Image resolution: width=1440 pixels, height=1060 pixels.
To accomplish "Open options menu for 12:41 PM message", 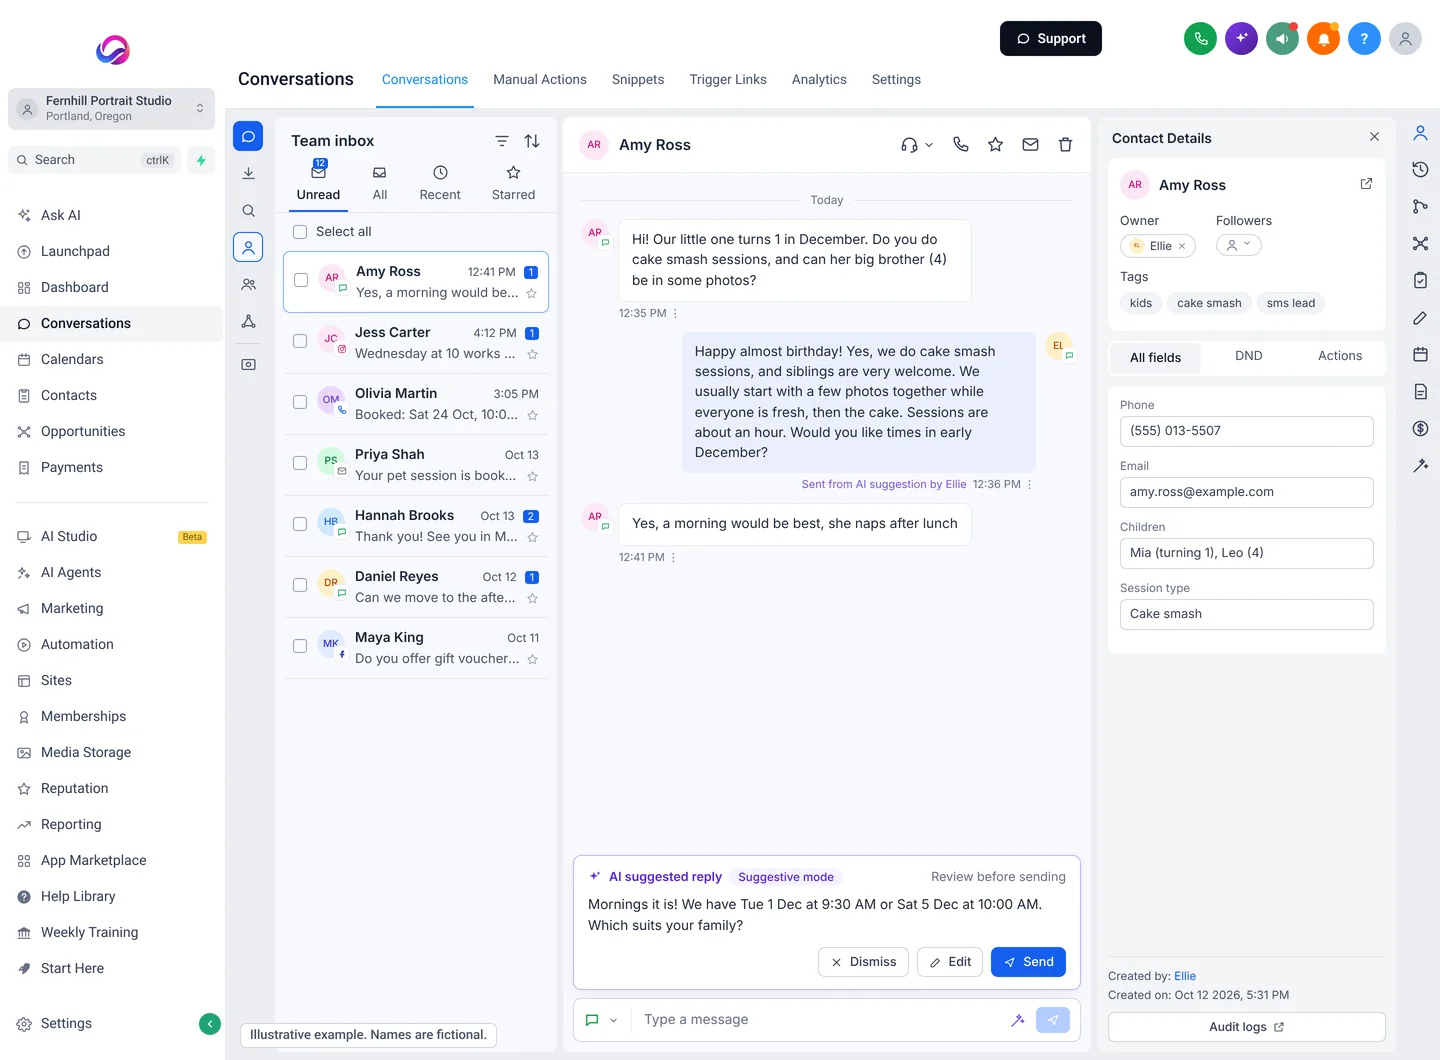I will pos(673,557).
